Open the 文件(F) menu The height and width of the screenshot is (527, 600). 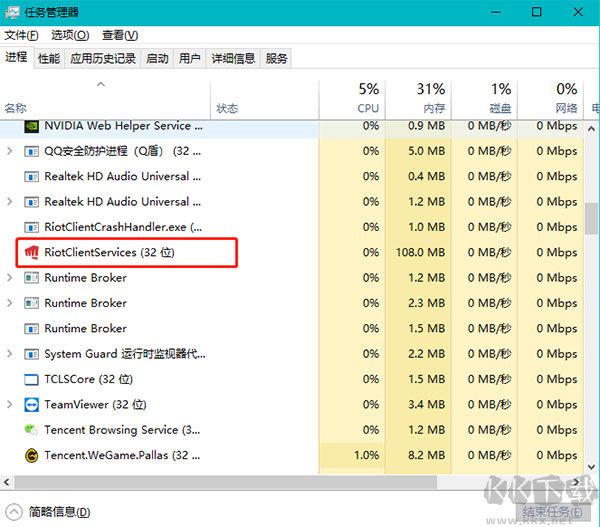[x=21, y=36]
